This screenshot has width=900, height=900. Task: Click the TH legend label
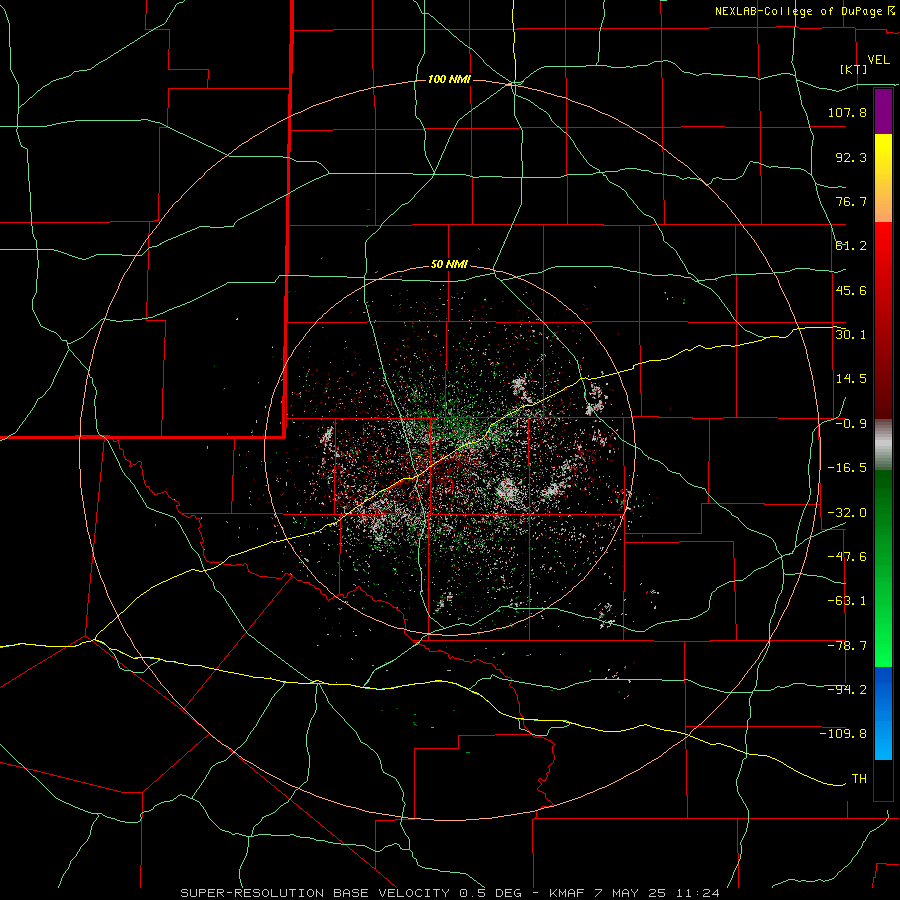(859, 779)
